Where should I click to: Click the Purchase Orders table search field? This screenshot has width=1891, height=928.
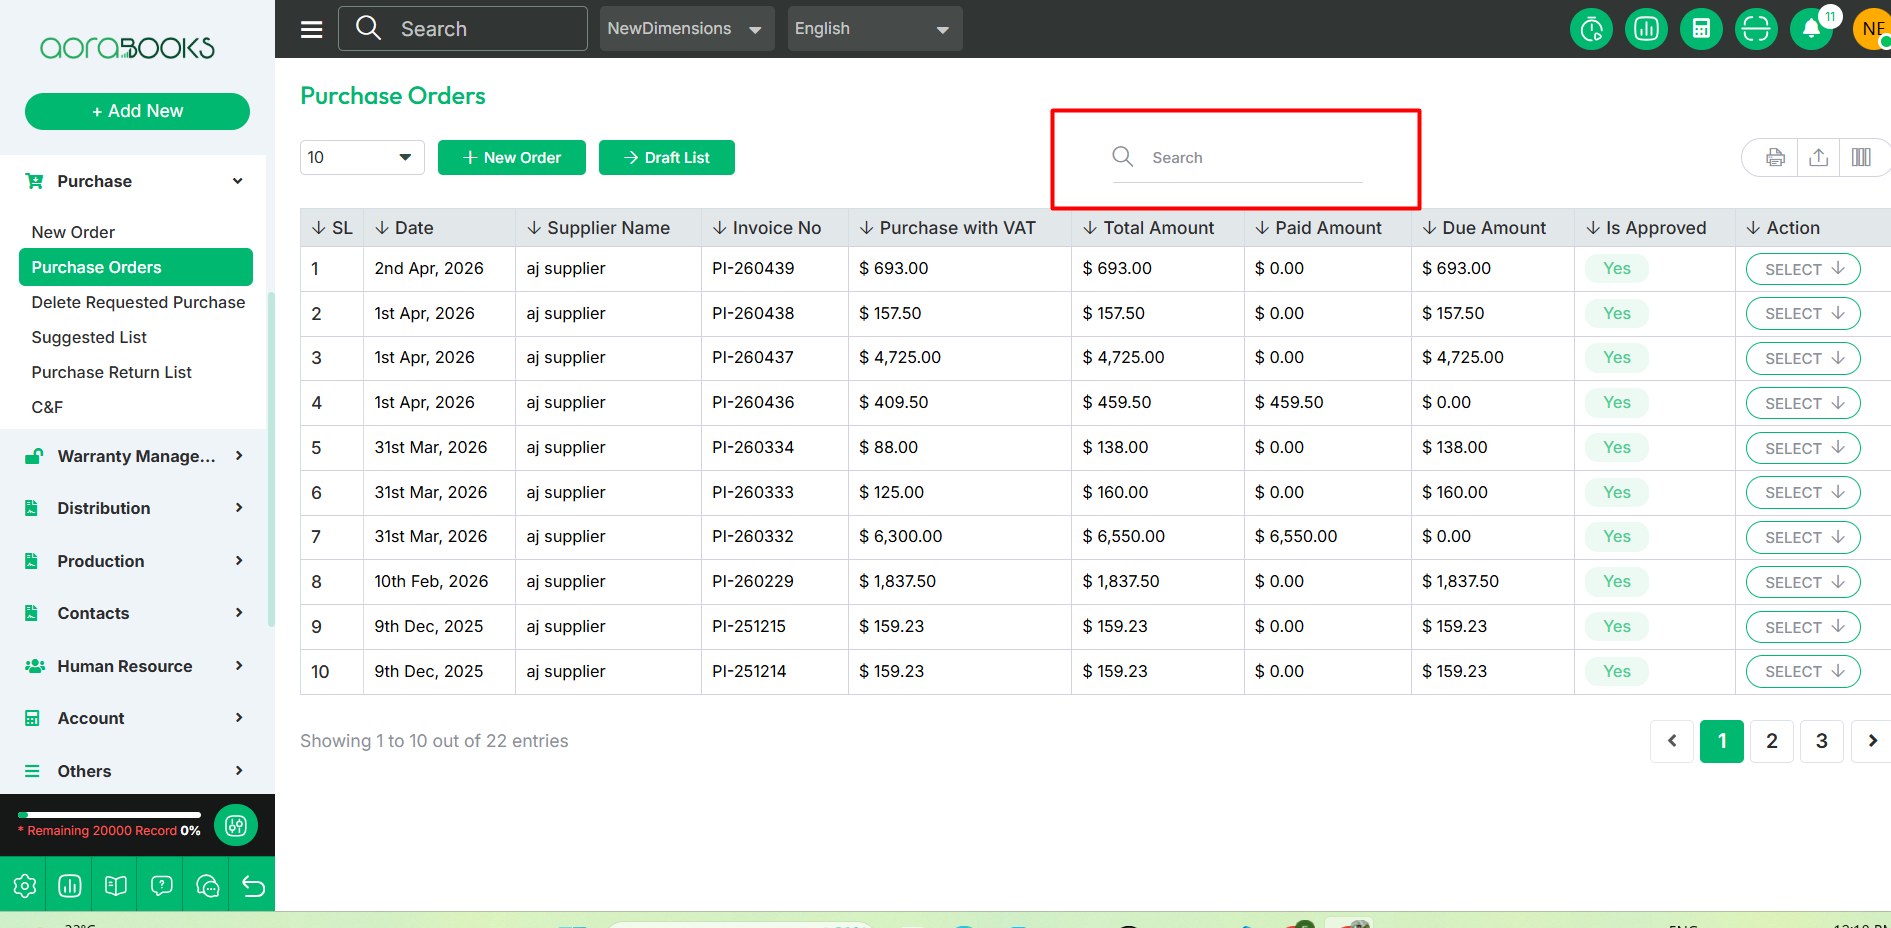click(1238, 158)
